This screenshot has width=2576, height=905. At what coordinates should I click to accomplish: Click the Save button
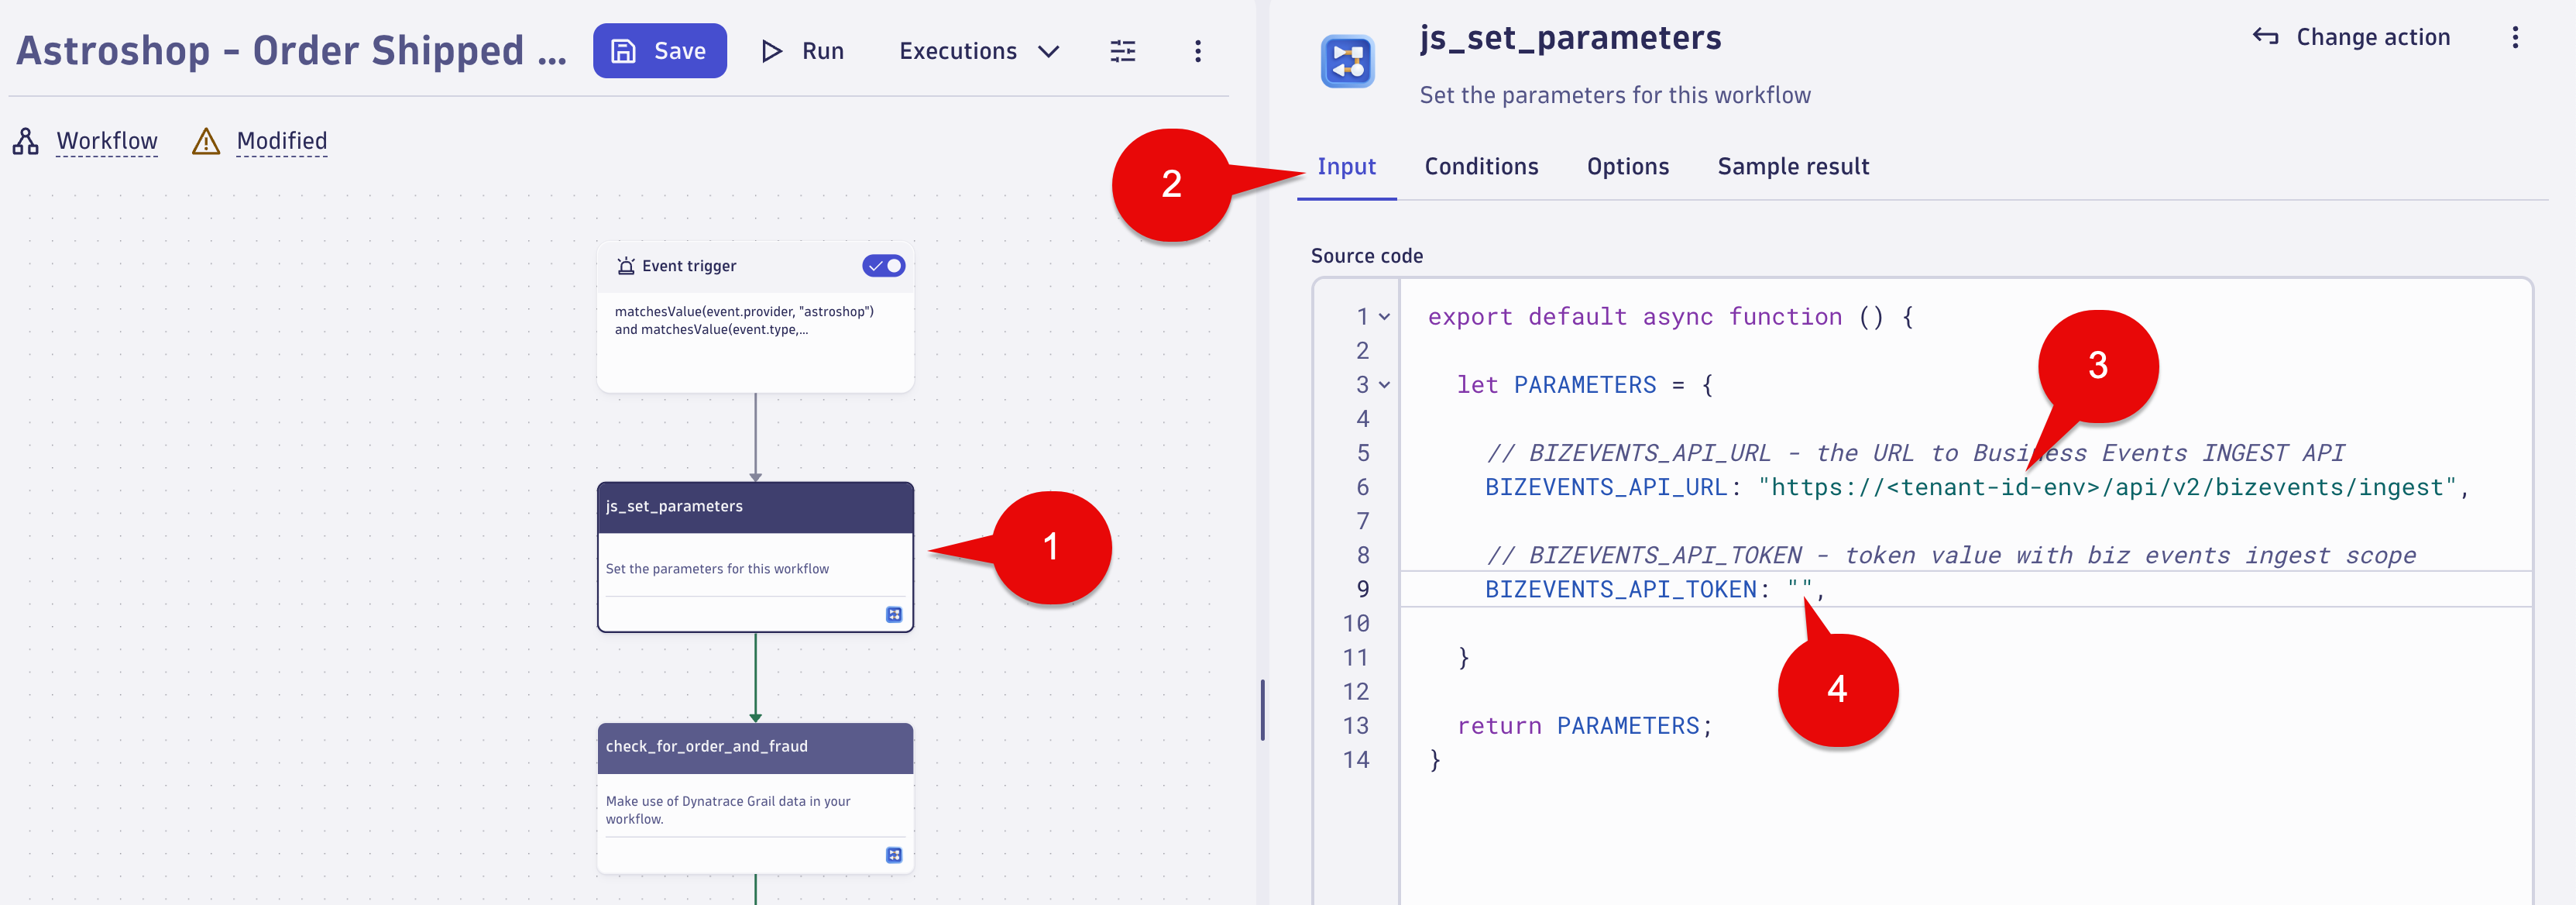tap(659, 51)
